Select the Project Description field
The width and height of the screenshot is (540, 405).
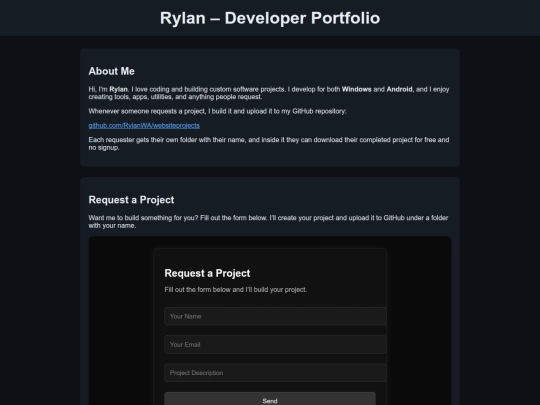(x=275, y=373)
